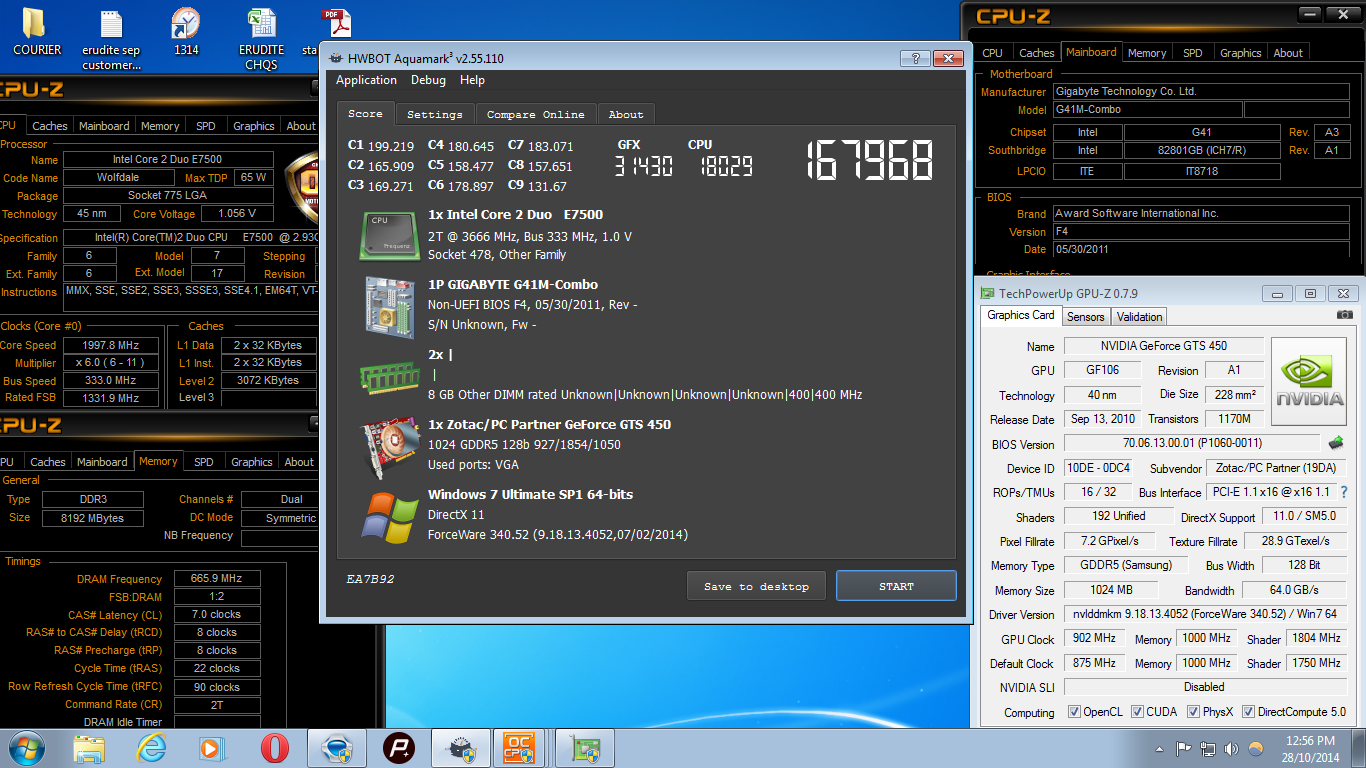Click the Aquamark title bar help button

coord(915,58)
